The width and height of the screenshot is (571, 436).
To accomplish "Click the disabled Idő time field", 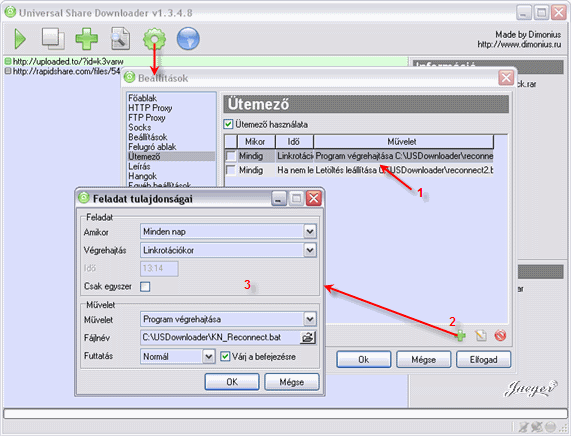I will pyautogui.click(x=159, y=268).
